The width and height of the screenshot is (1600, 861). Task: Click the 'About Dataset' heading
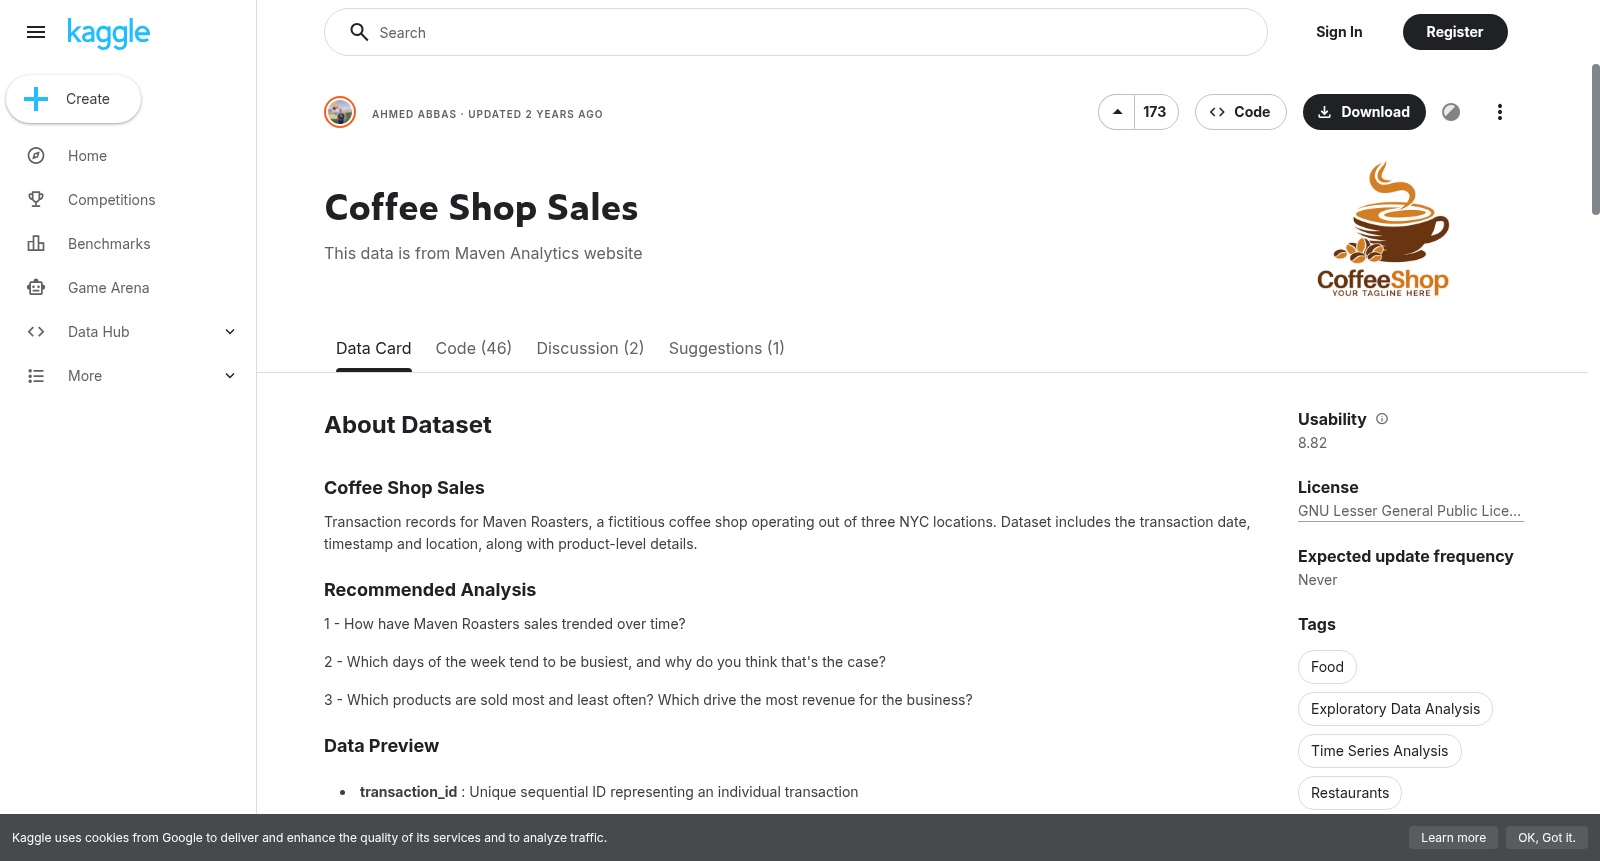pos(408,425)
